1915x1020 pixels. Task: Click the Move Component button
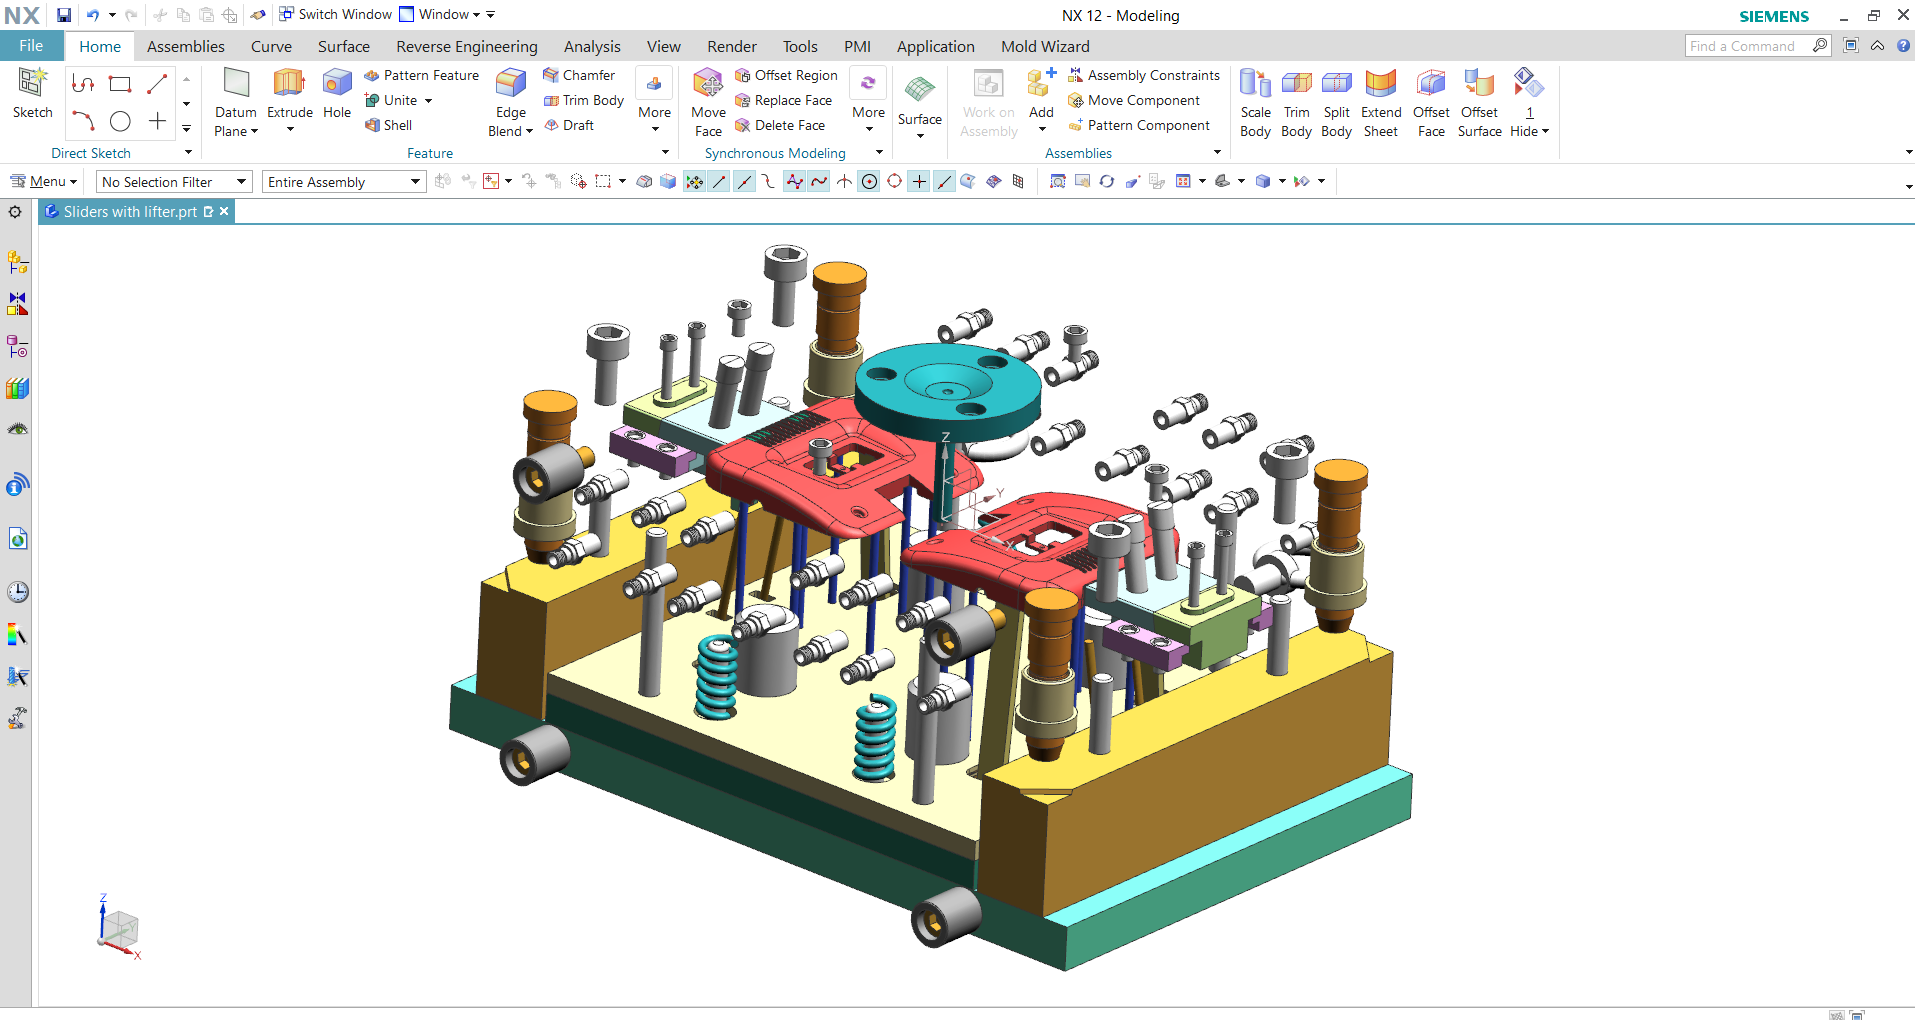[1134, 100]
